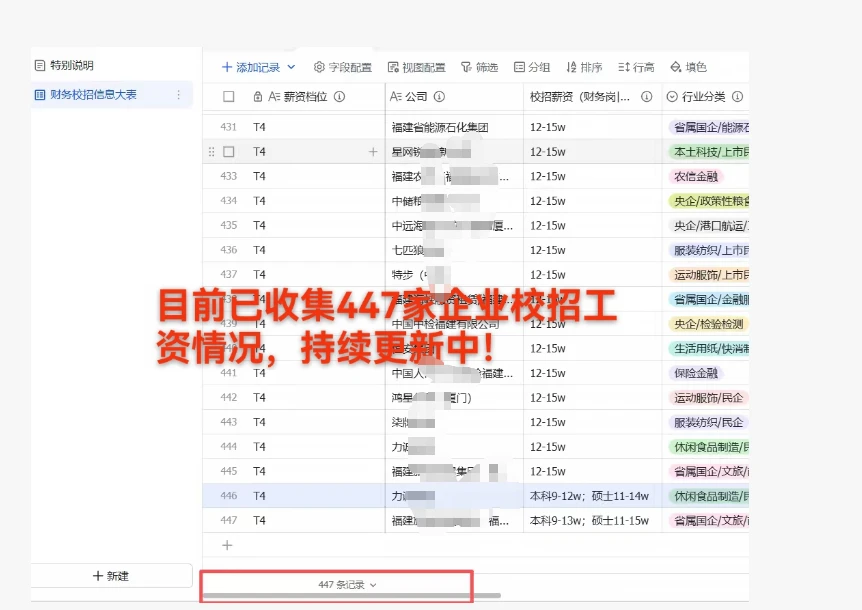Click row number 447
Image resolution: width=862 pixels, height=610 pixels.
coord(229,520)
